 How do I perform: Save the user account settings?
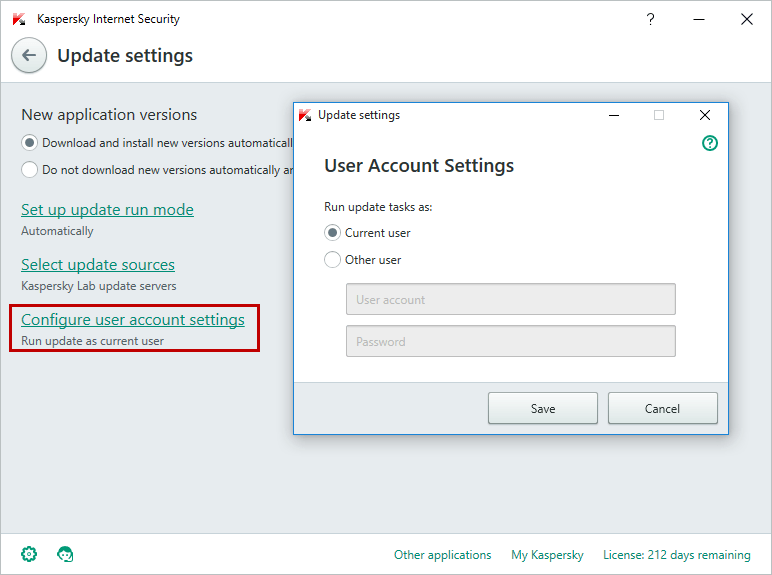coord(543,408)
